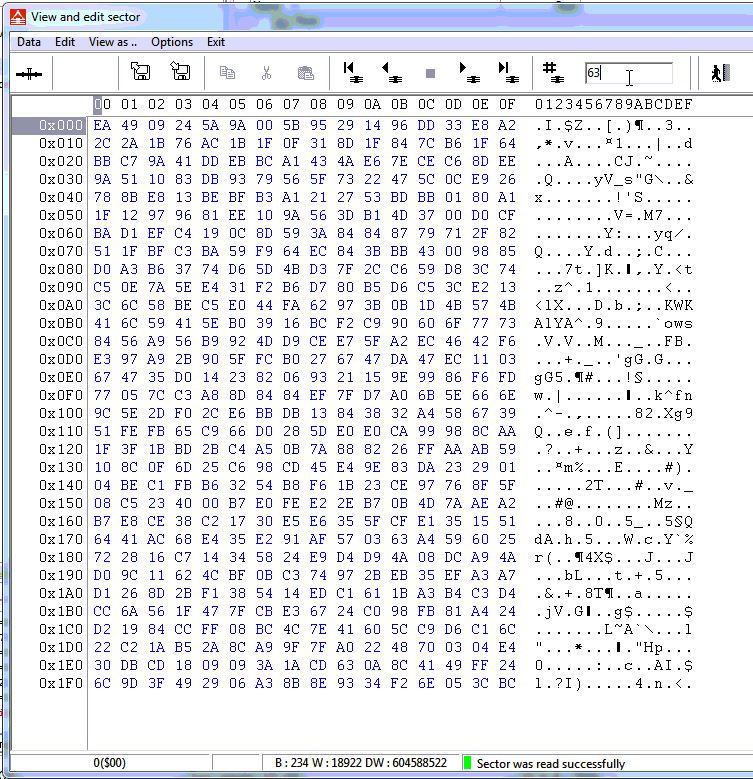Select offset row 0x100

(61, 413)
